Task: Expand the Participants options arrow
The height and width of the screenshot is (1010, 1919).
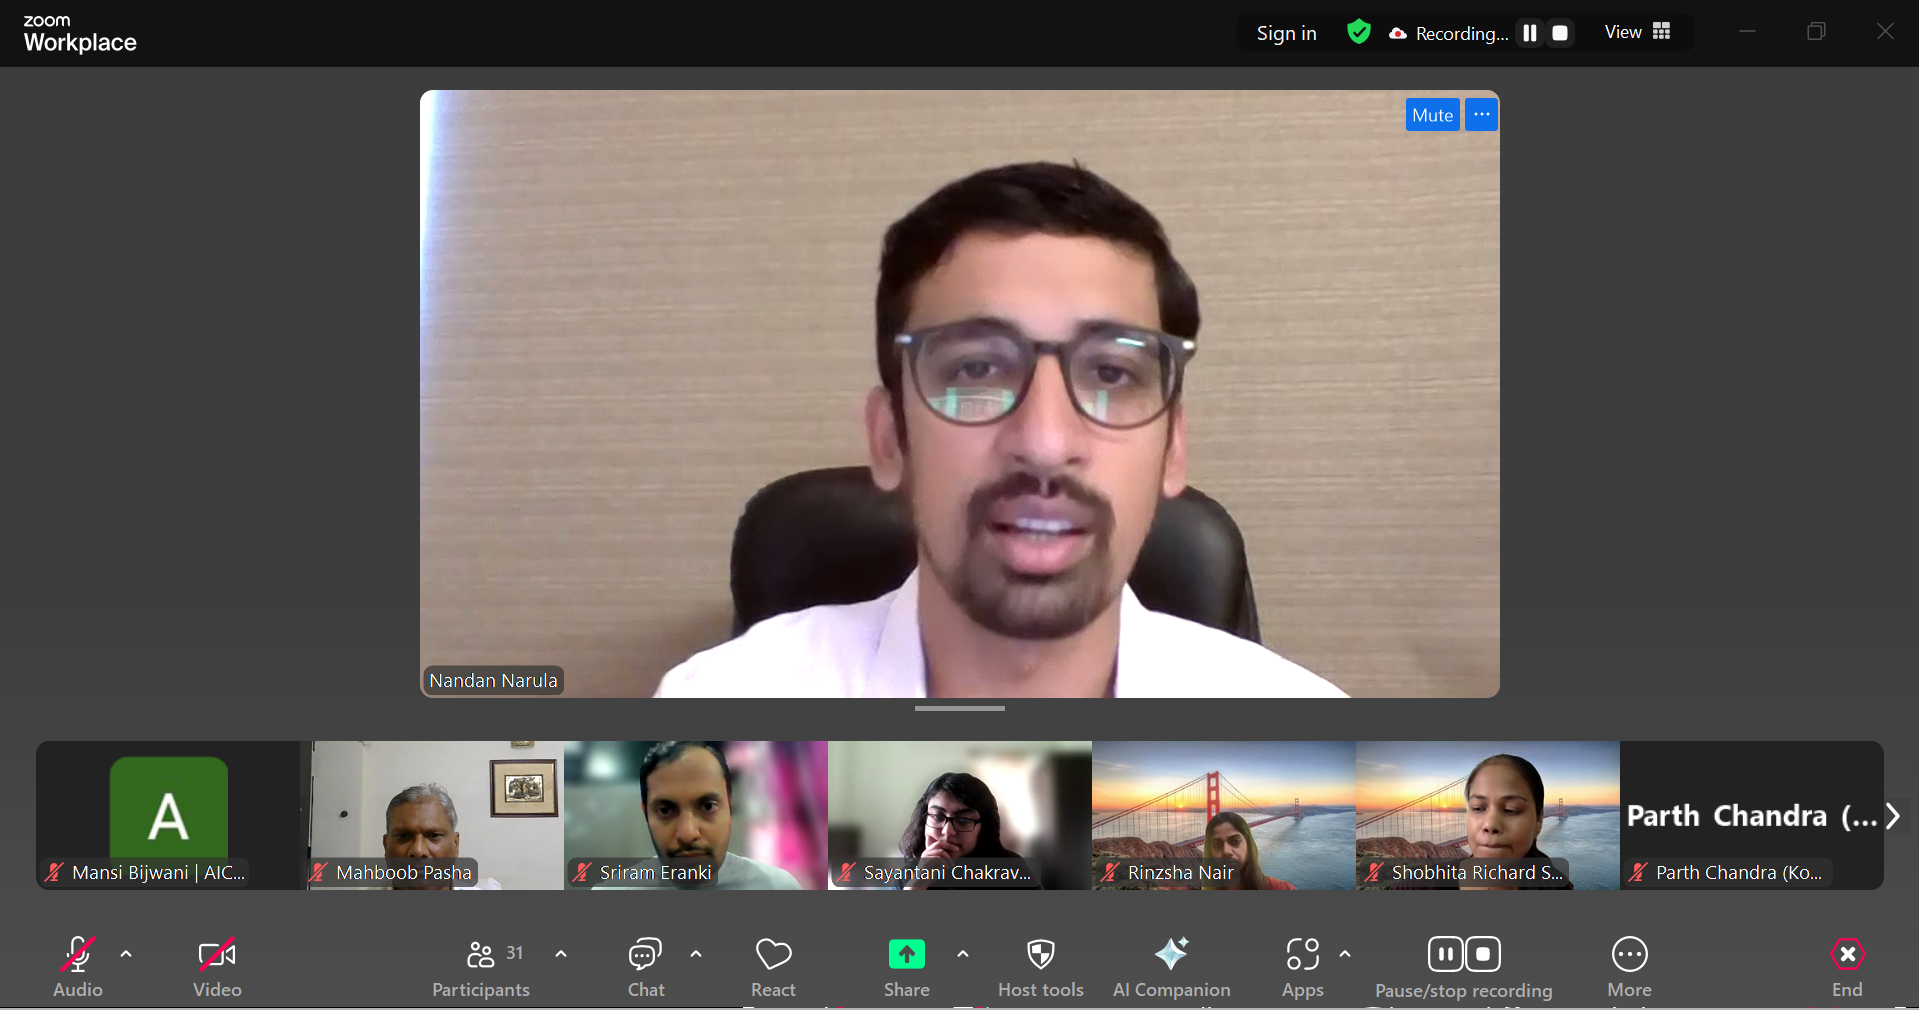Action: tap(561, 954)
